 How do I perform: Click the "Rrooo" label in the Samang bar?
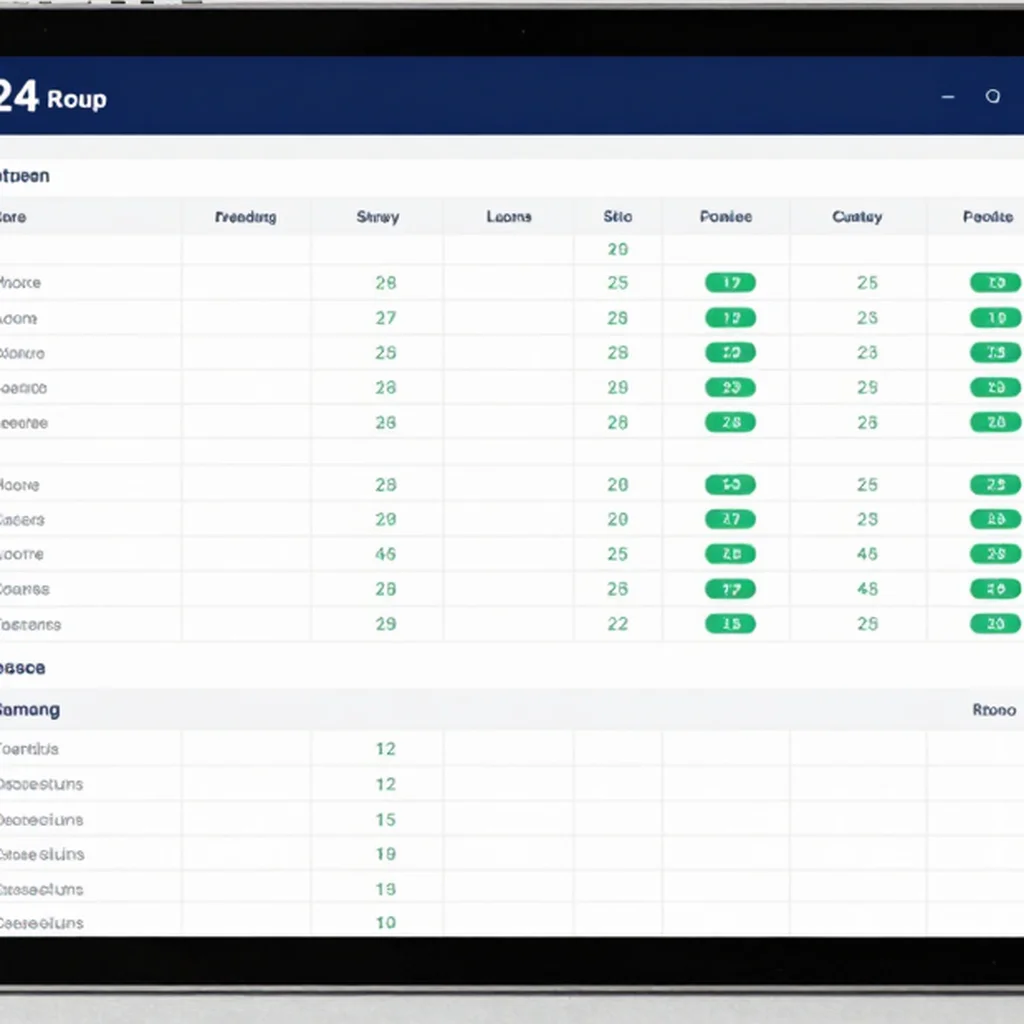point(994,710)
